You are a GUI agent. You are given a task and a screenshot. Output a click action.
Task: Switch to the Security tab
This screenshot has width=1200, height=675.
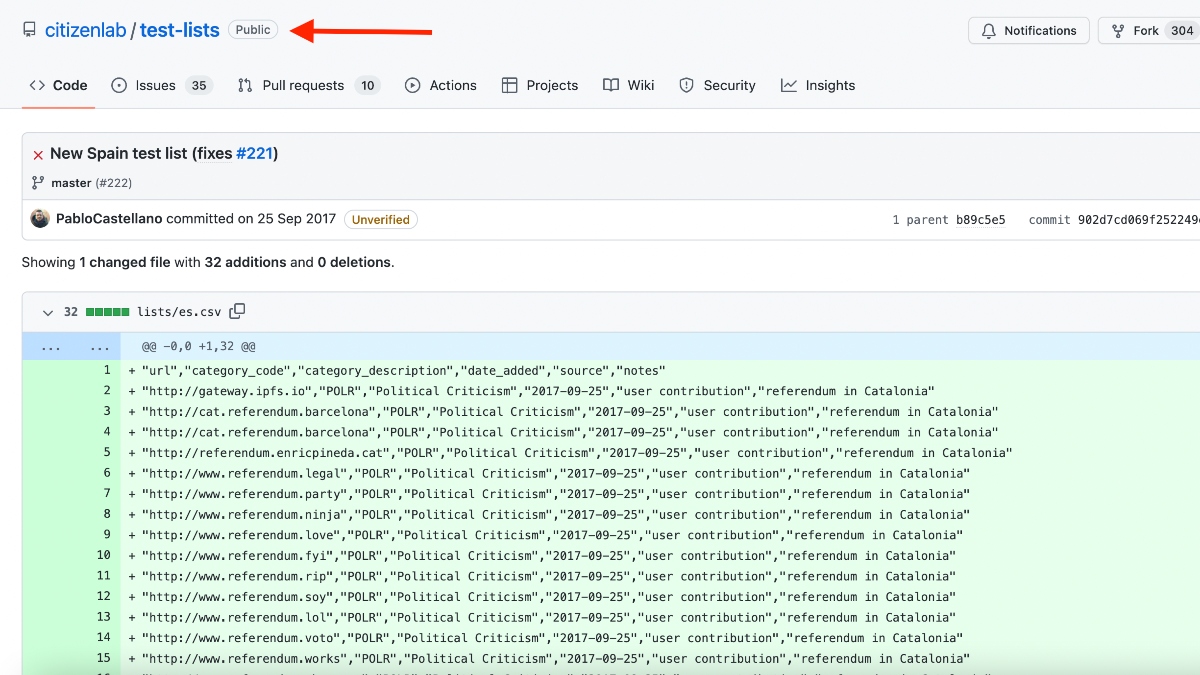pos(717,85)
